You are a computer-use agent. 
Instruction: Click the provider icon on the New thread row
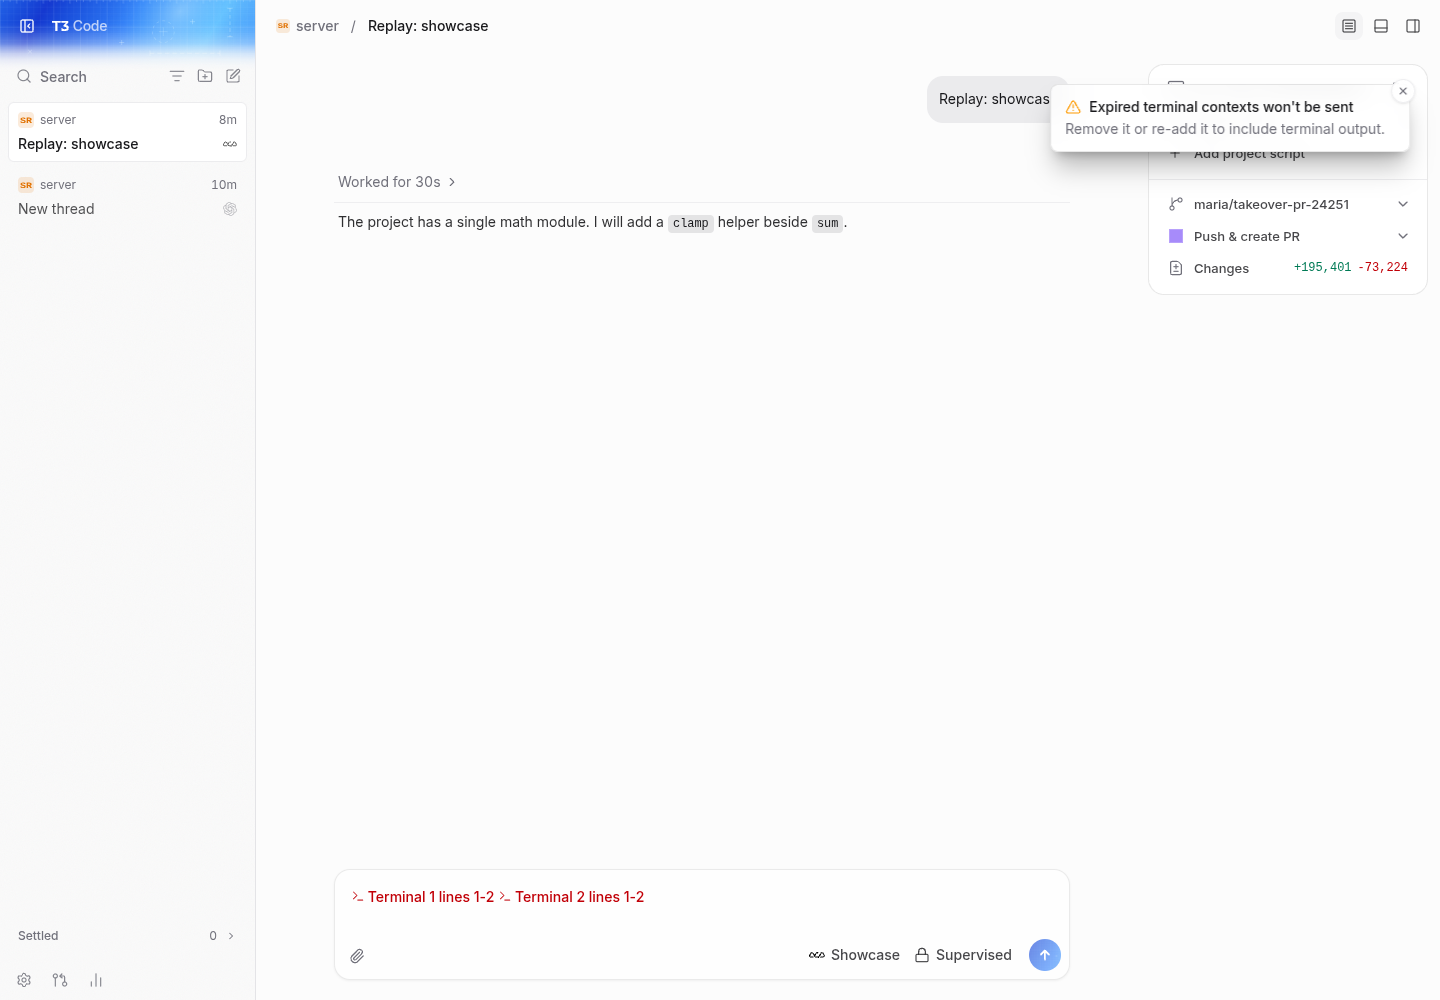[x=230, y=209]
